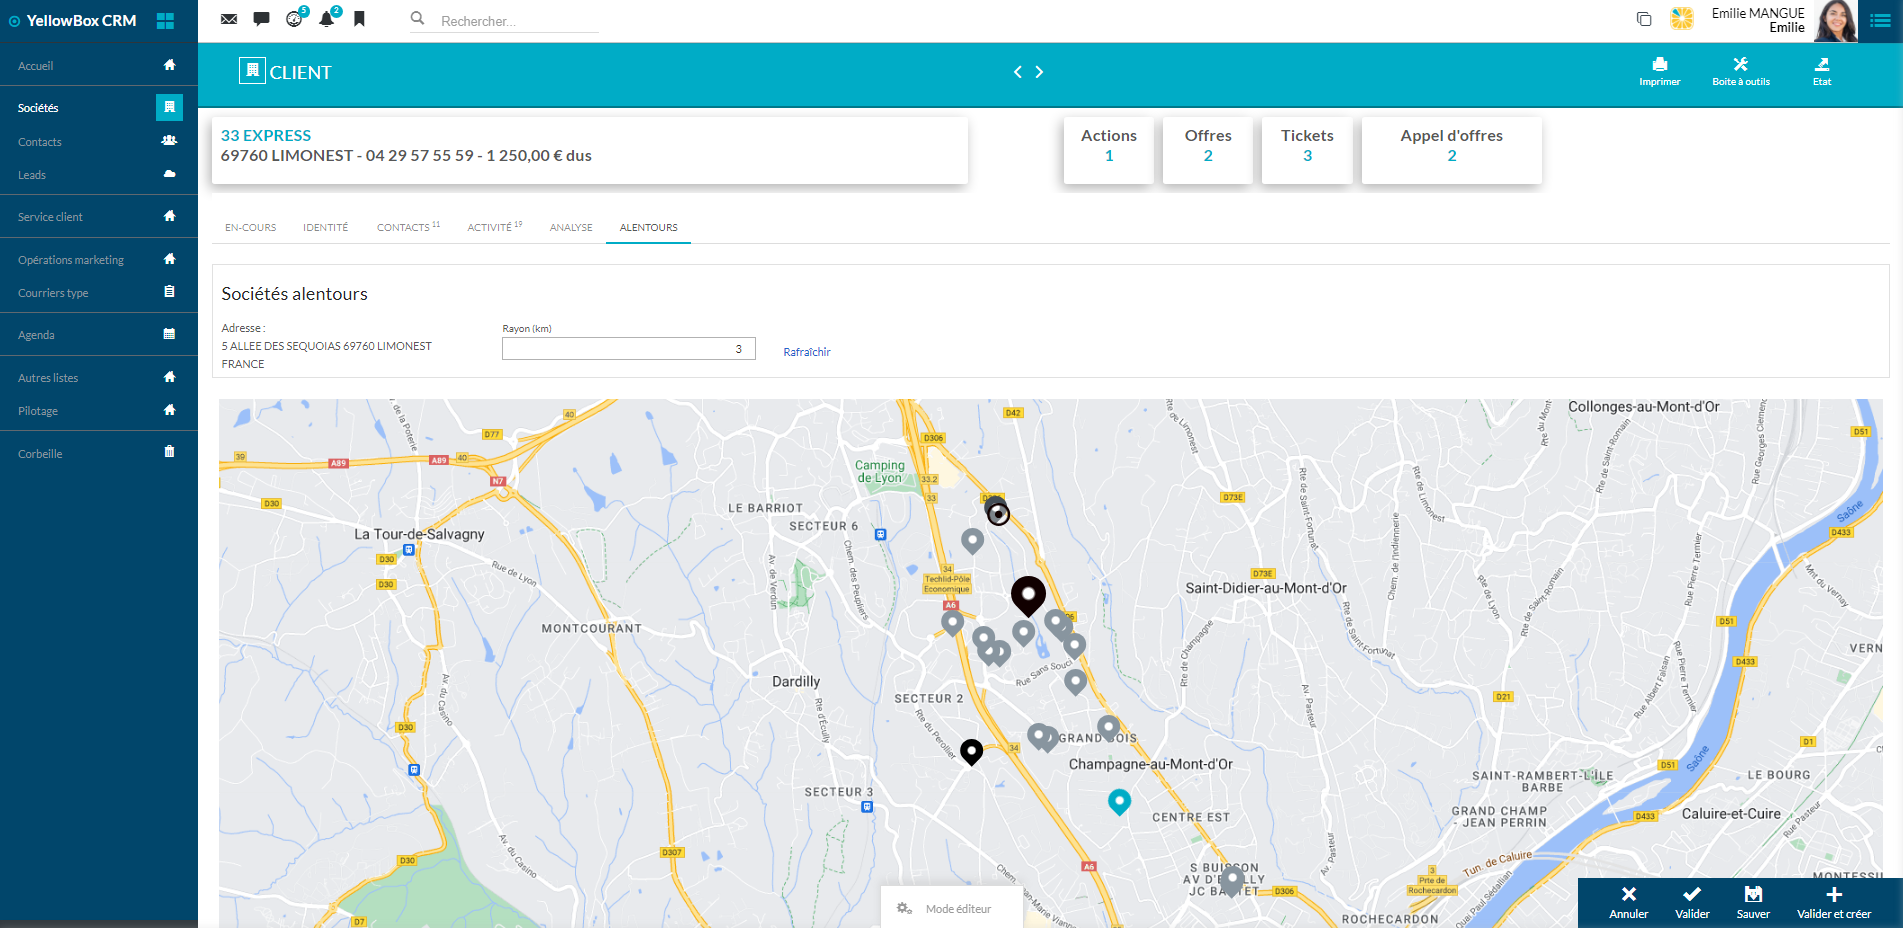Go to previous client with left chevron
The image size is (1903, 928).
1018,72
